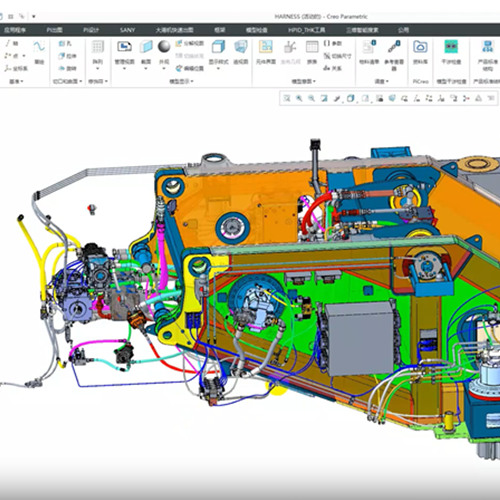This screenshot has height=500, width=500.
Task: Expand the Model Display (模型显示) group arrow
Action: [x=192, y=81]
